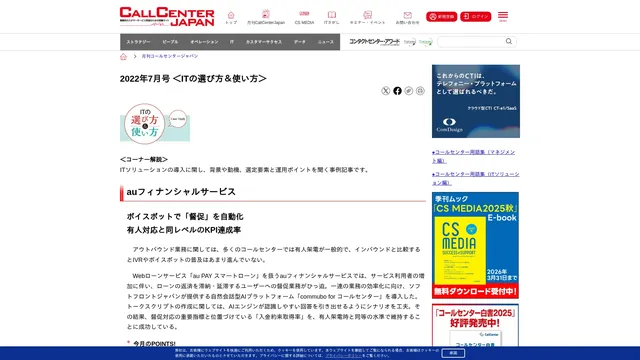Open the 月刊CallCenterJapan magazine icon

[266, 18]
